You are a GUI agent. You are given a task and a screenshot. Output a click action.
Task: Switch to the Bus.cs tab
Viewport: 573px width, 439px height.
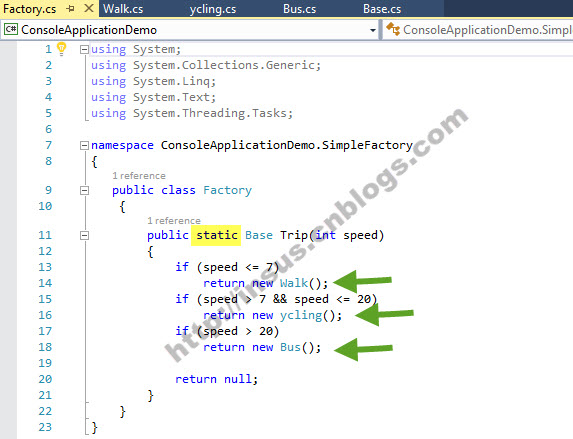[299, 9]
